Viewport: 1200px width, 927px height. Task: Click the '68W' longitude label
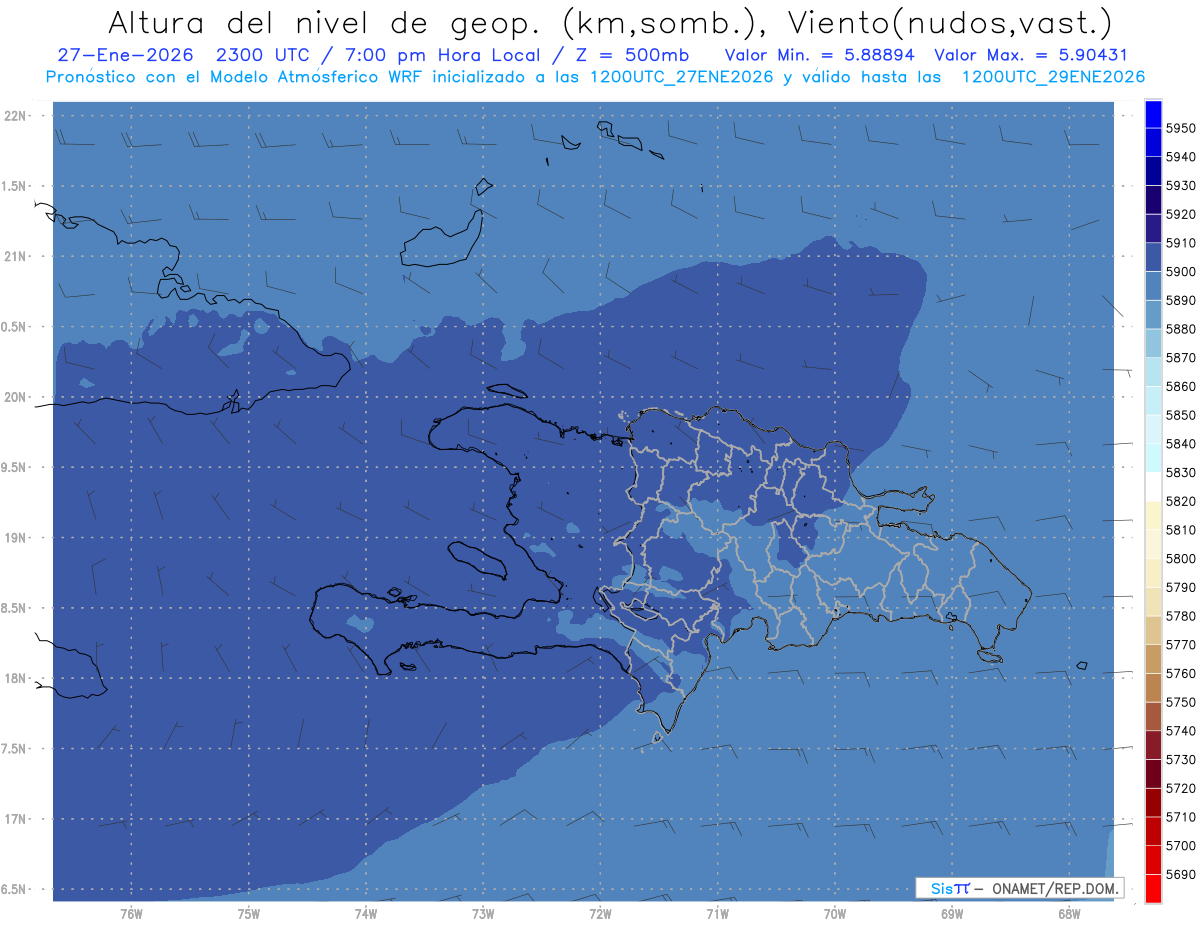point(1069,914)
